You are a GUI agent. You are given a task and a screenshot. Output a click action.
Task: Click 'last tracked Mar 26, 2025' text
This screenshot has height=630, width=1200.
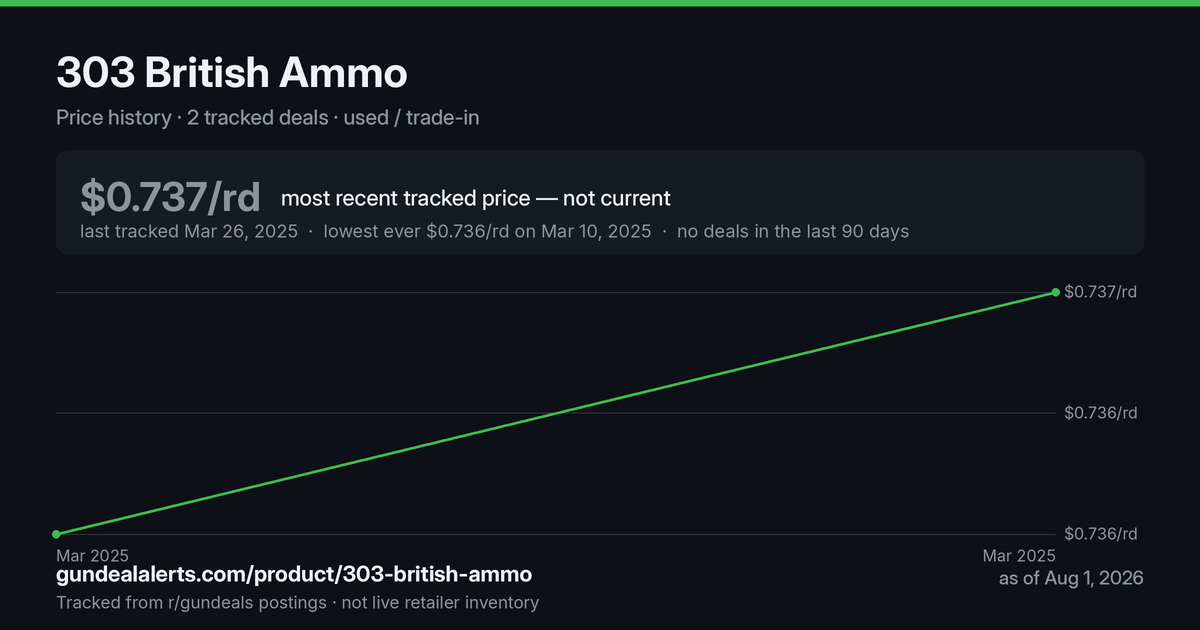pos(189,231)
